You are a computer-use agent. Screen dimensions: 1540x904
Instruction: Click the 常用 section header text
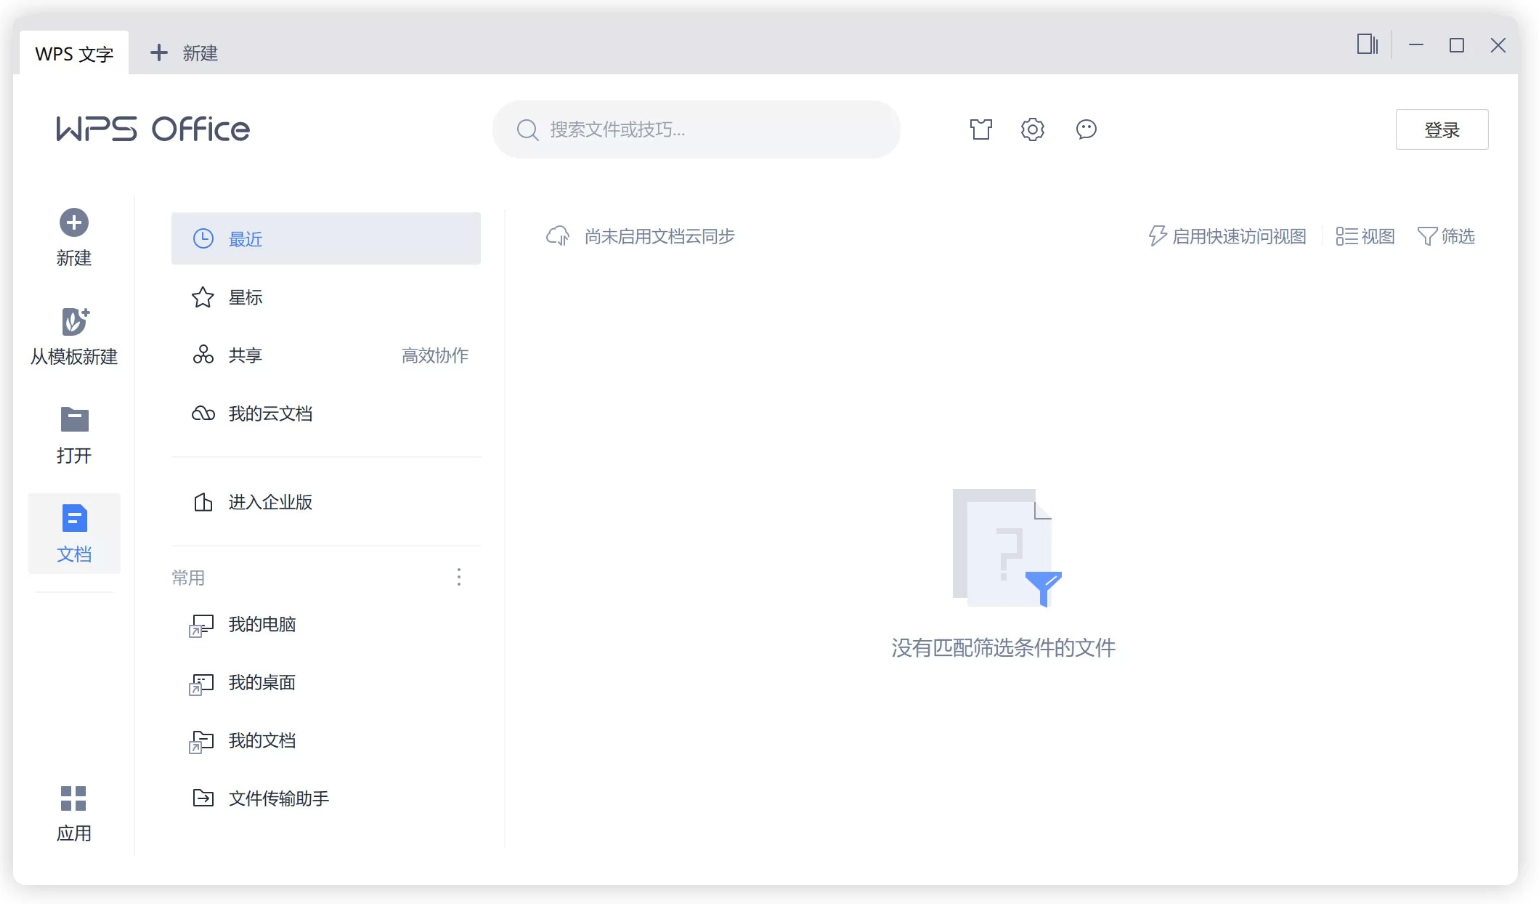188,578
